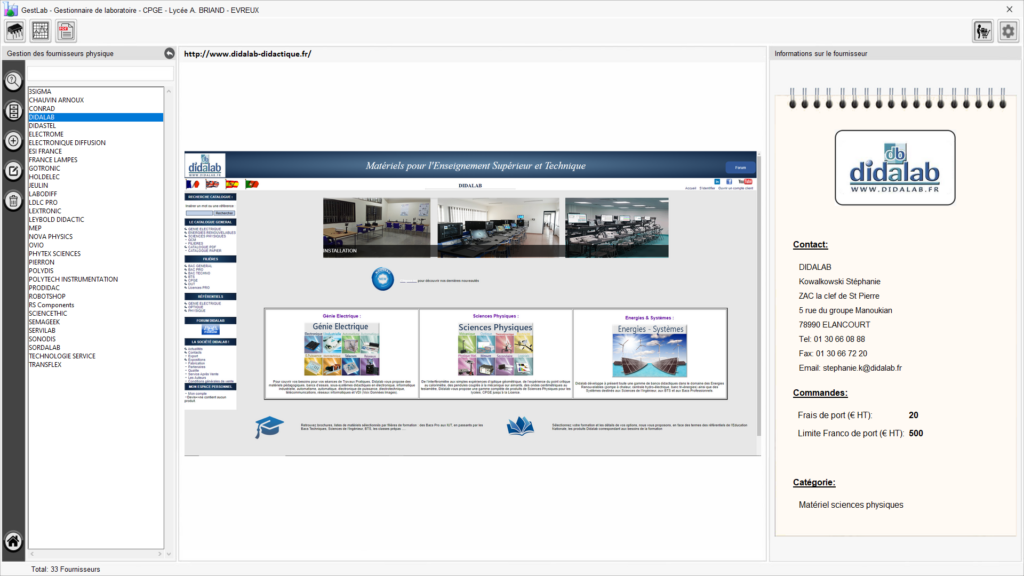The width and height of the screenshot is (1024, 576).
Task: Click the magnifier search icon in sidebar
Action: 13,81
